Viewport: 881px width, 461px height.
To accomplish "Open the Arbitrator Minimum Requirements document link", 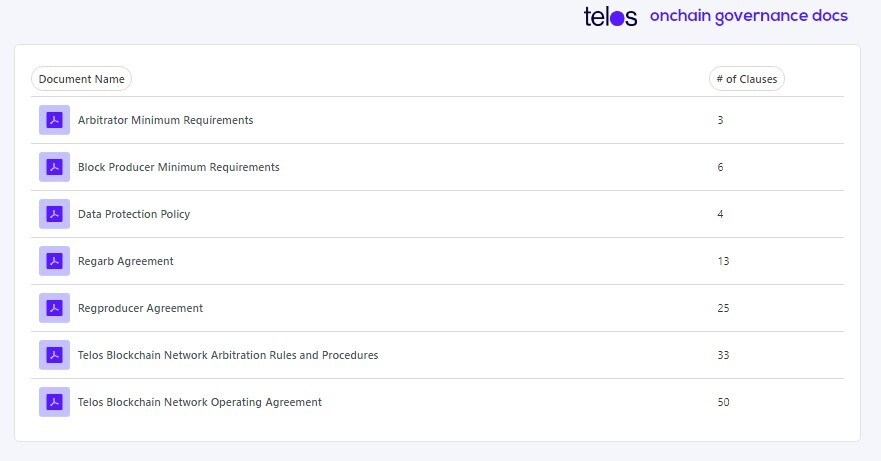I will pyautogui.click(x=166, y=120).
